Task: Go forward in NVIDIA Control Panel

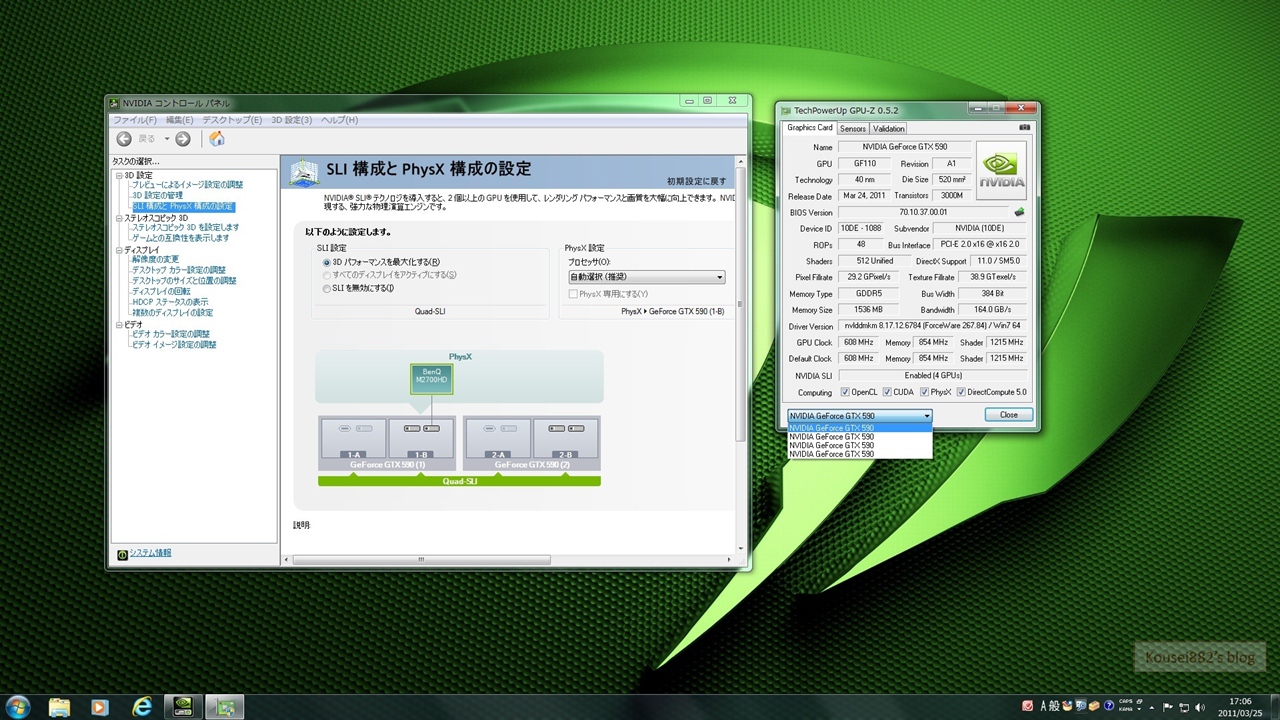Action: click(183, 139)
